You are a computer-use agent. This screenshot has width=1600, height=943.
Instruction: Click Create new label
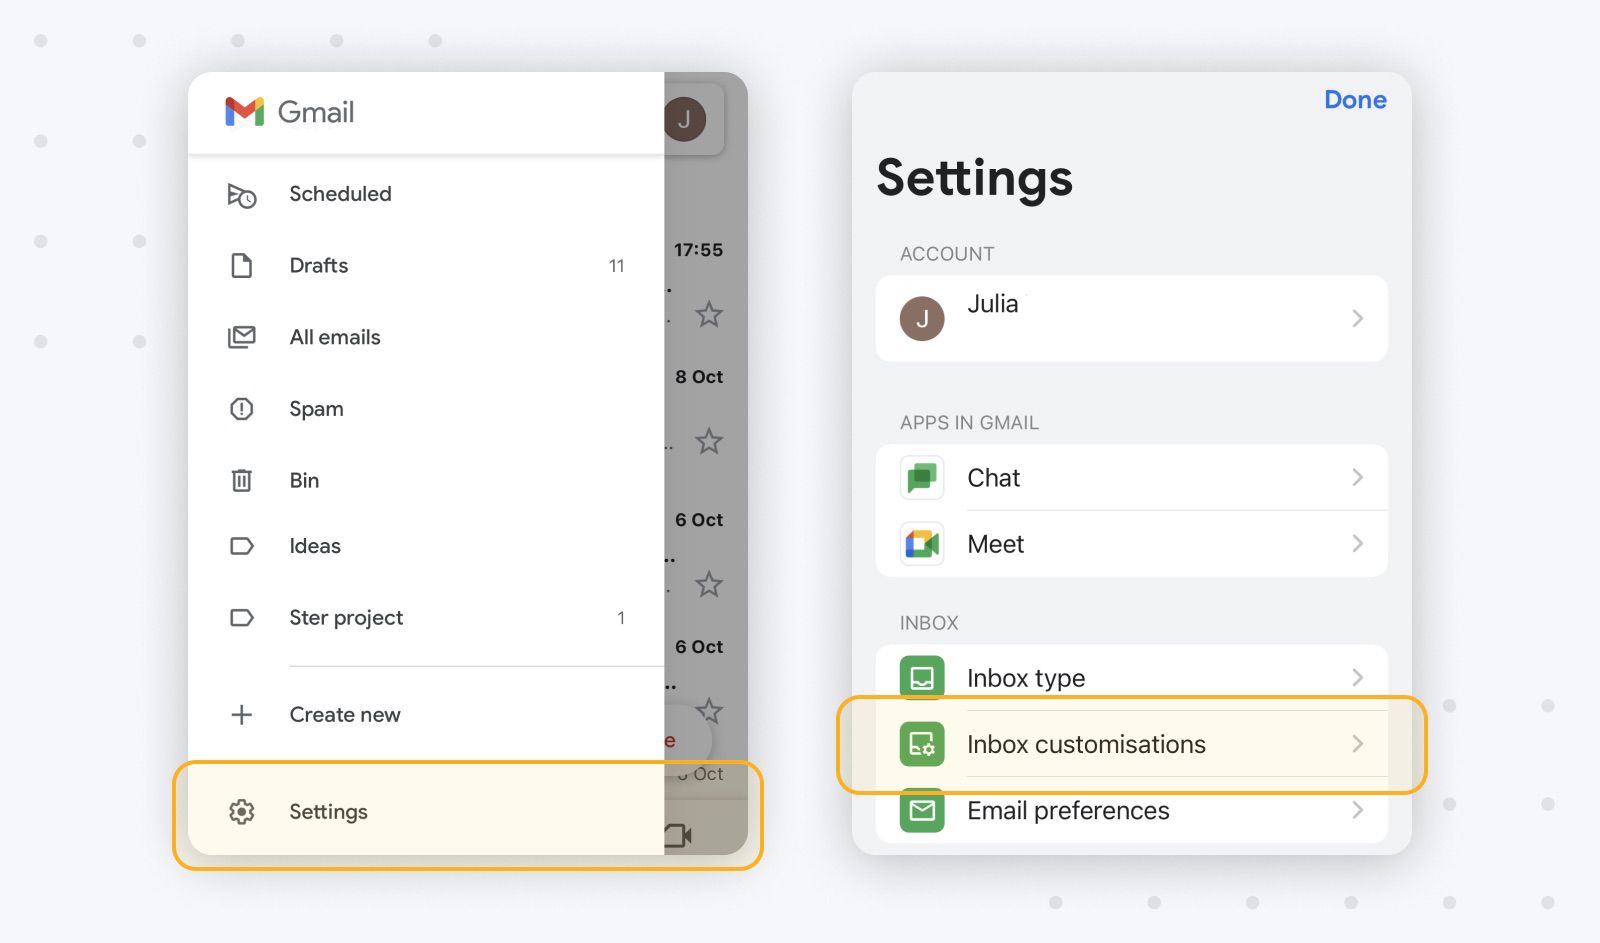(x=344, y=714)
